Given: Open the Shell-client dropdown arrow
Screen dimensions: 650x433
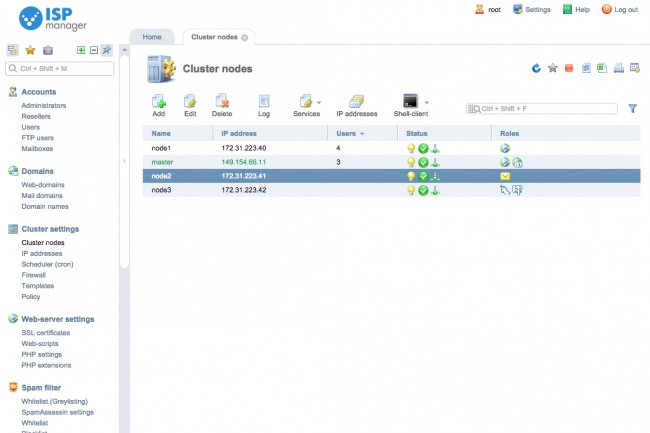Looking at the screenshot, I should pos(427,101).
